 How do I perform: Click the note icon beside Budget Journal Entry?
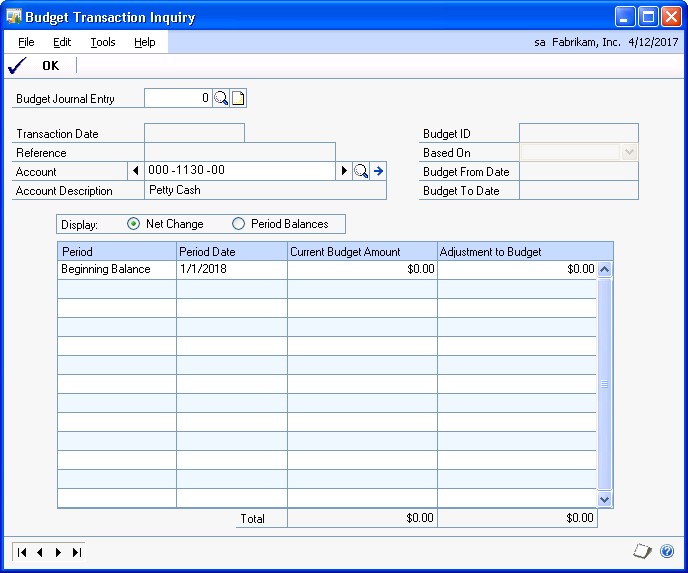point(238,98)
